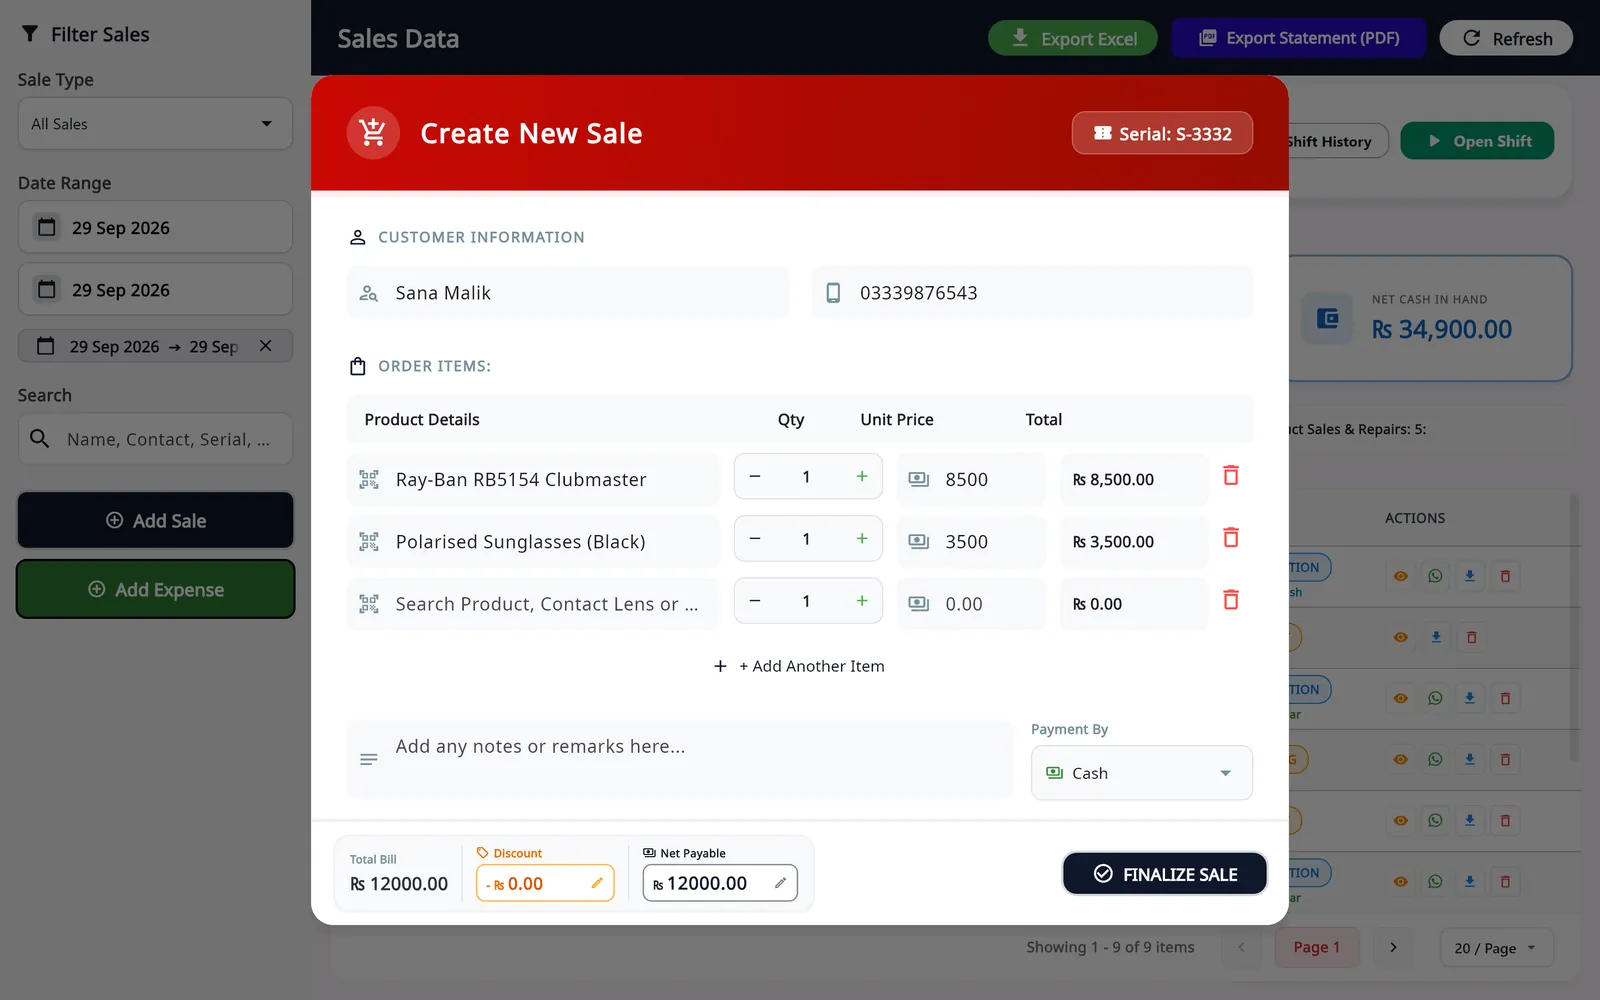Scan barcode icon beside Polarised Sunglasses
1600x1000 pixels.
click(369, 542)
